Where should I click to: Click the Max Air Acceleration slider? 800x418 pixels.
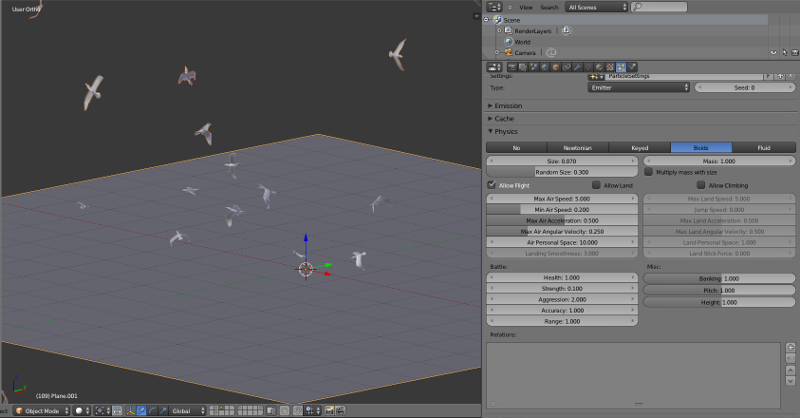562,220
